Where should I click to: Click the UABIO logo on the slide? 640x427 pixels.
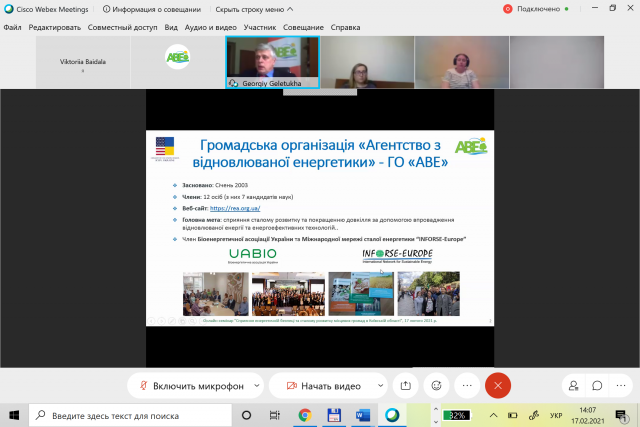(x=253, y=256)
